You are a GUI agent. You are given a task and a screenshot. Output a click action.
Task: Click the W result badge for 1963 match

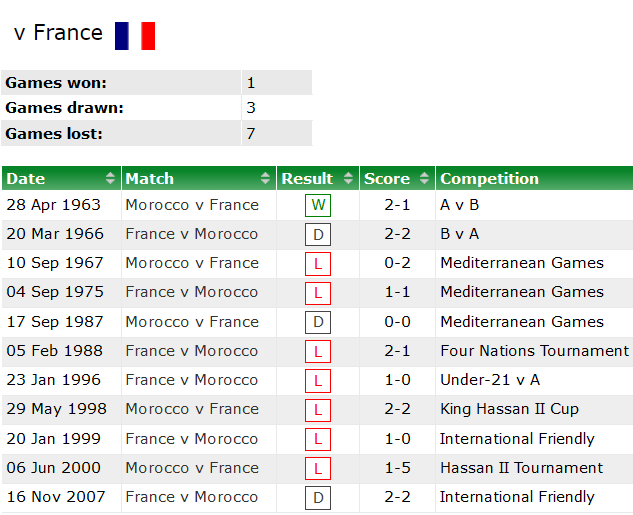[318, 206]
